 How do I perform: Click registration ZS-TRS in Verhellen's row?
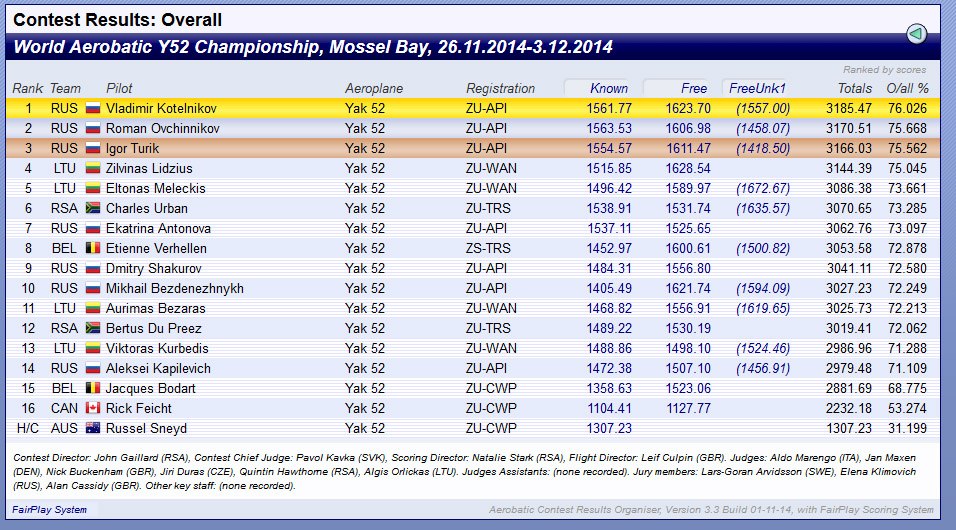click(488, 249)
